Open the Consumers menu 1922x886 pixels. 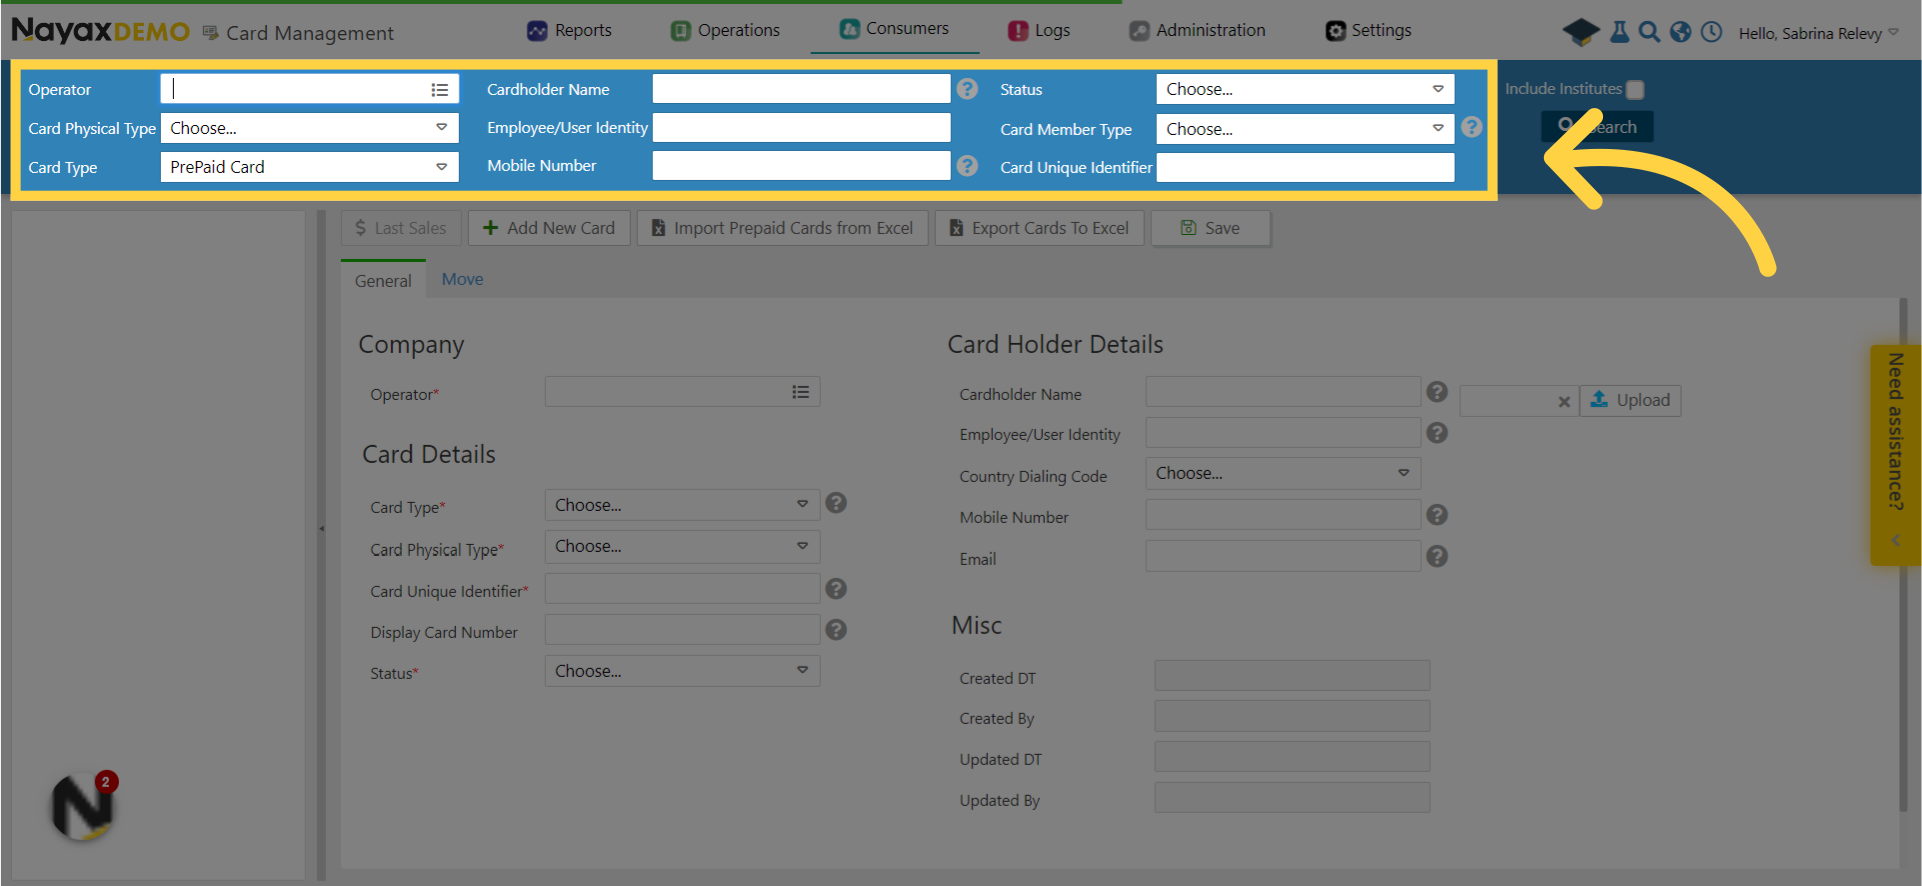pos(894,28)
